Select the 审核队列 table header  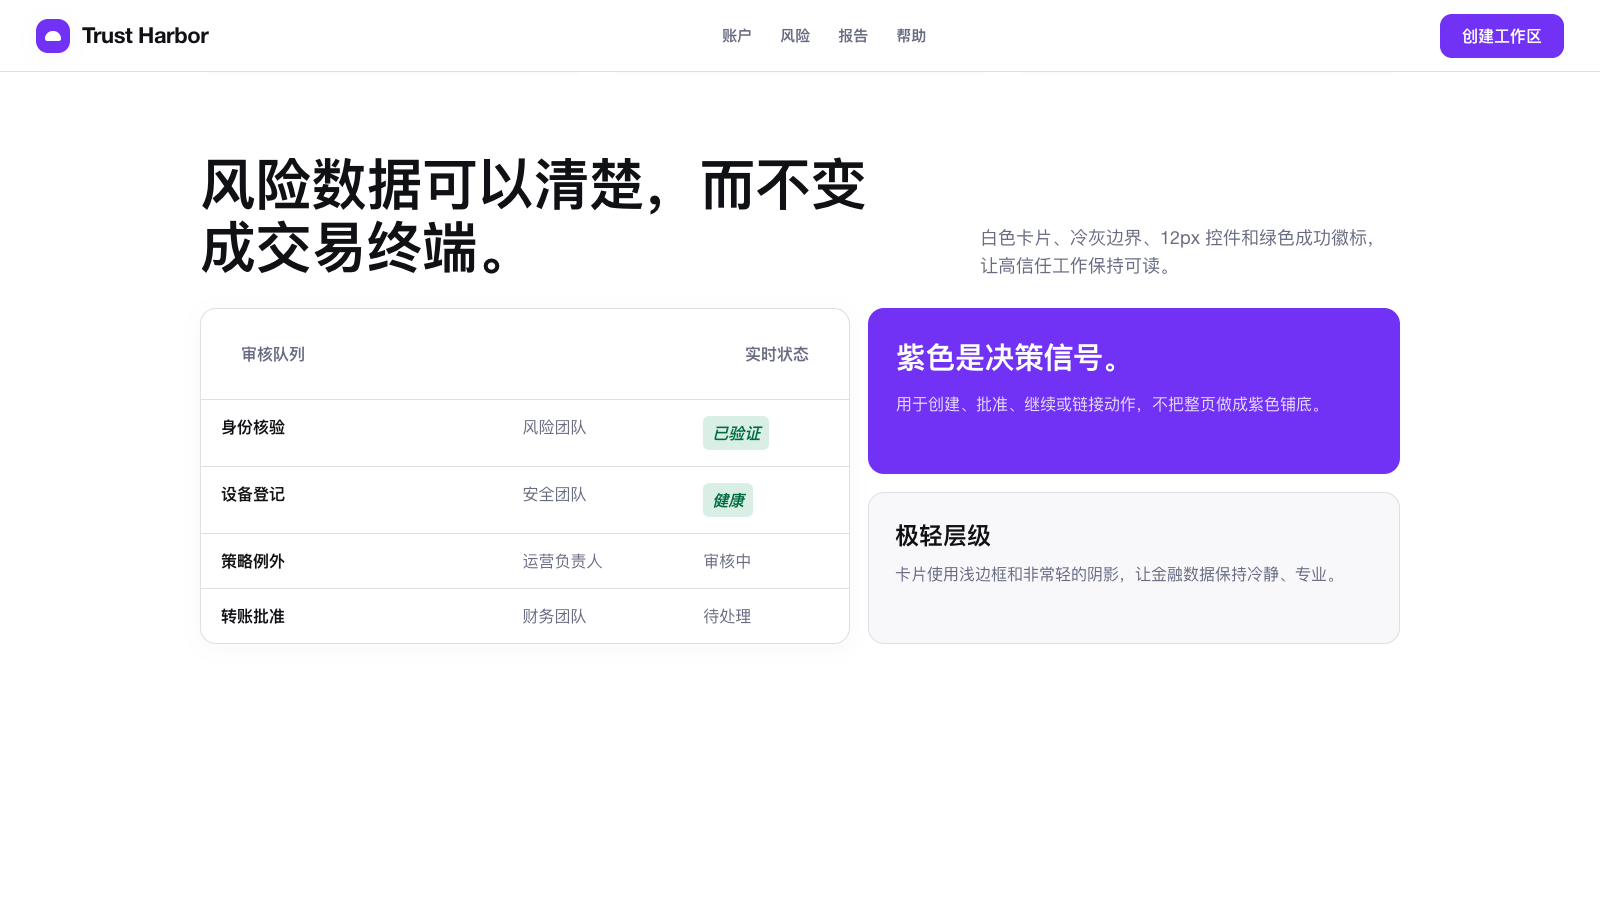click(x=273, y=354)
